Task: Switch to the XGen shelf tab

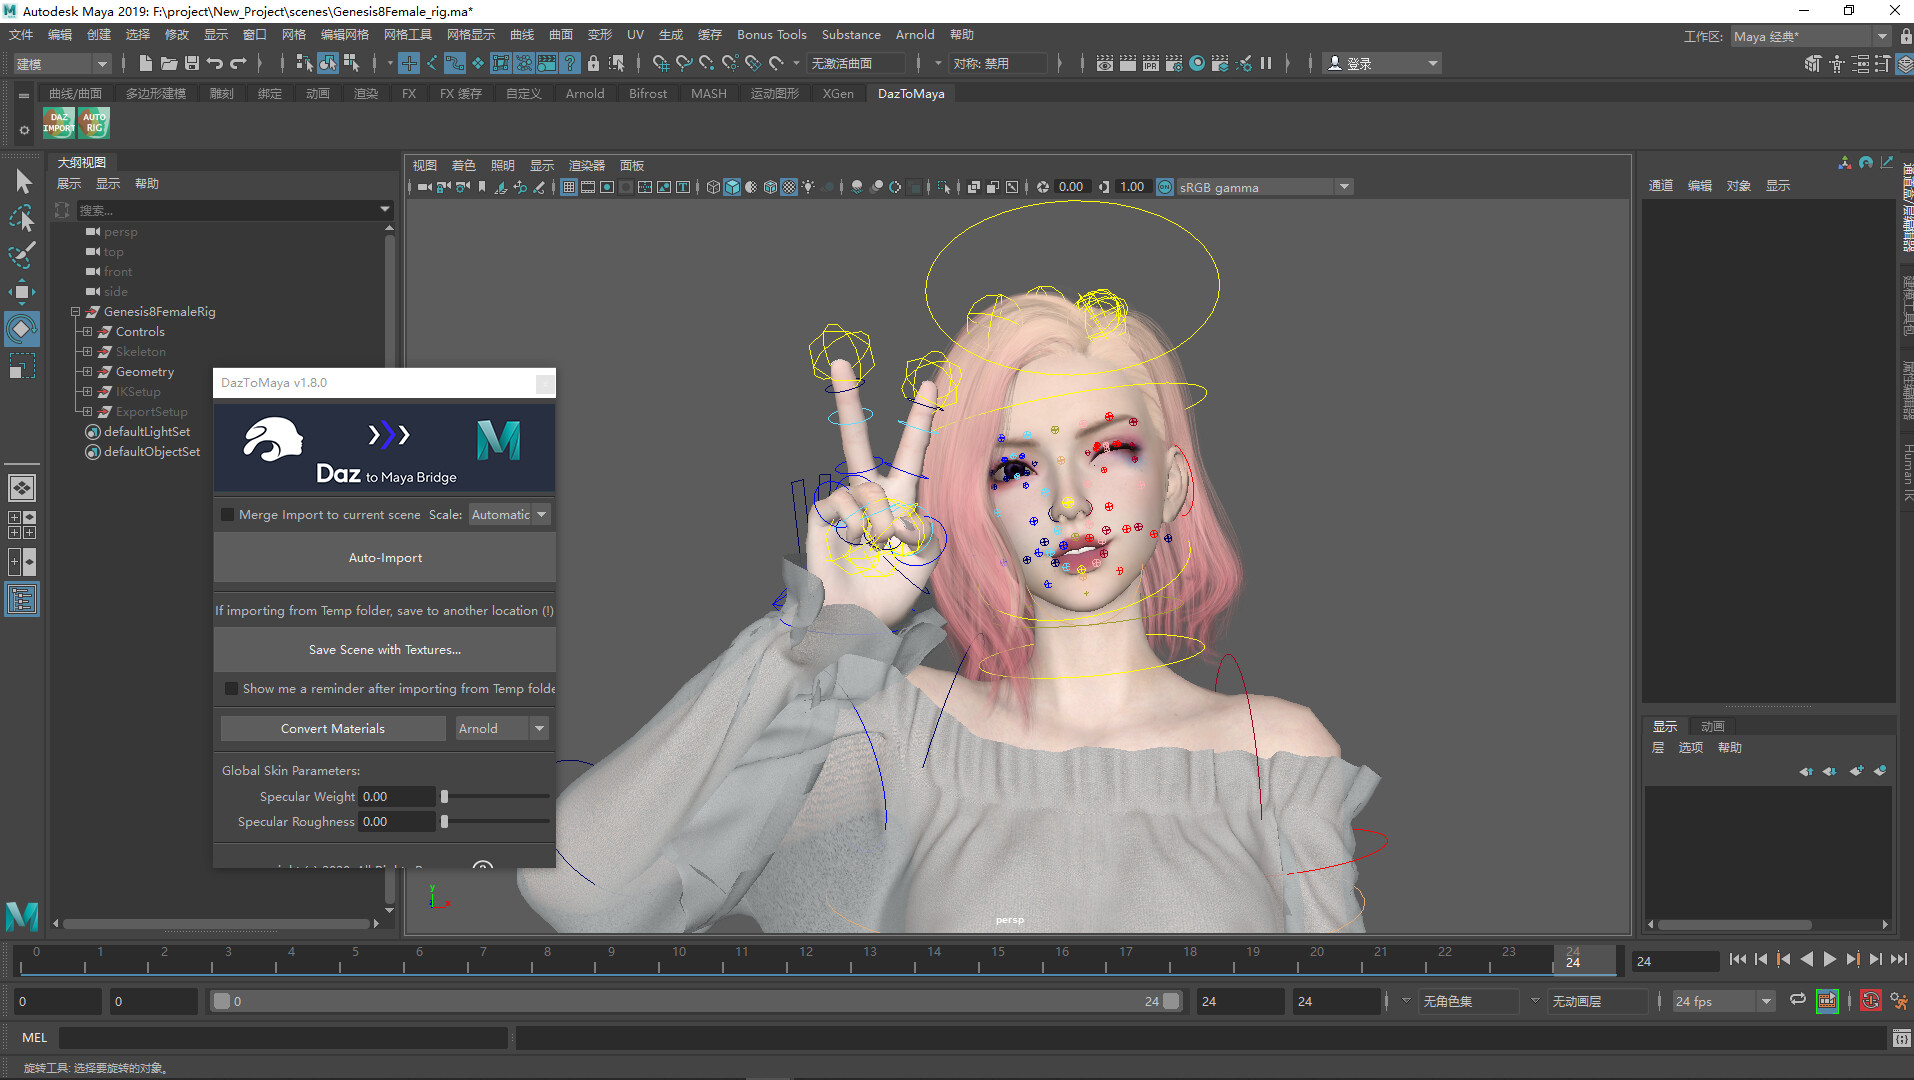Action: pyautogui.click(x=838, y=94)
